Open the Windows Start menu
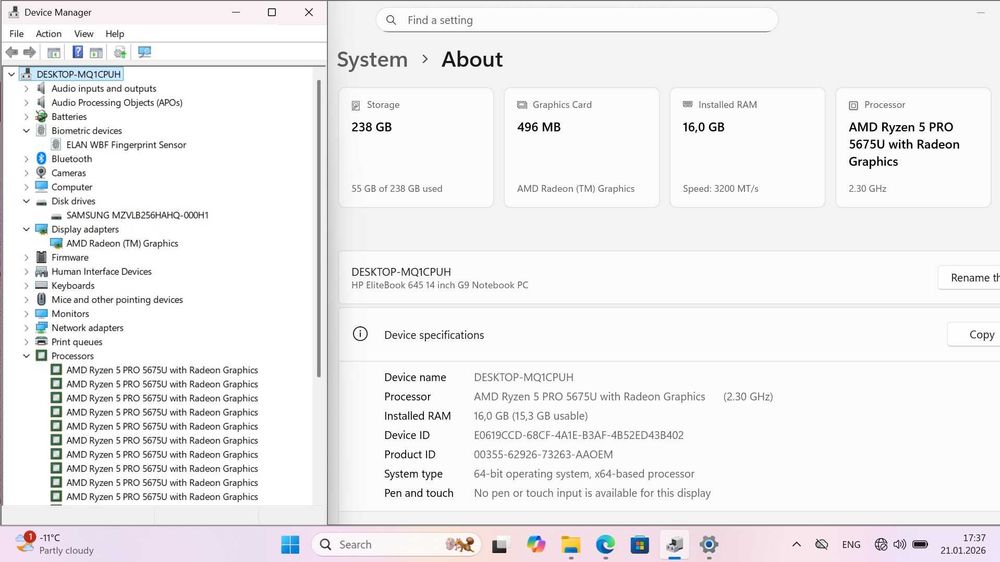Viewport: 1000px width, 562px height. coord(290,545)
